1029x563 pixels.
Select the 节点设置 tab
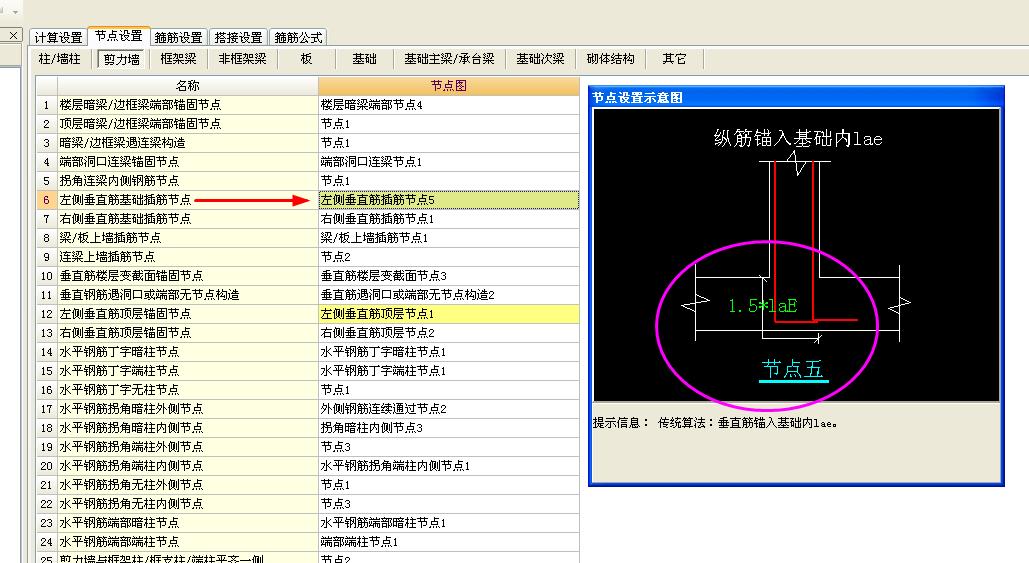pos(118,35)
